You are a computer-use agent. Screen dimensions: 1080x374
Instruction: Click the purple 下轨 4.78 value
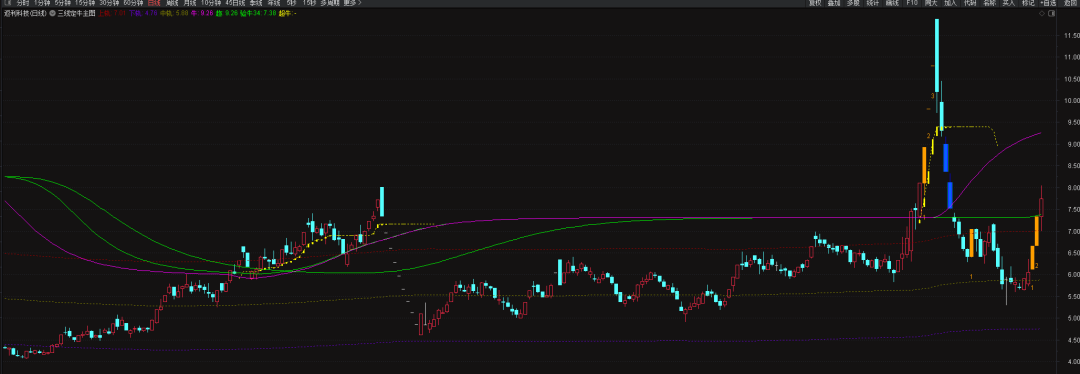[143, 13]
